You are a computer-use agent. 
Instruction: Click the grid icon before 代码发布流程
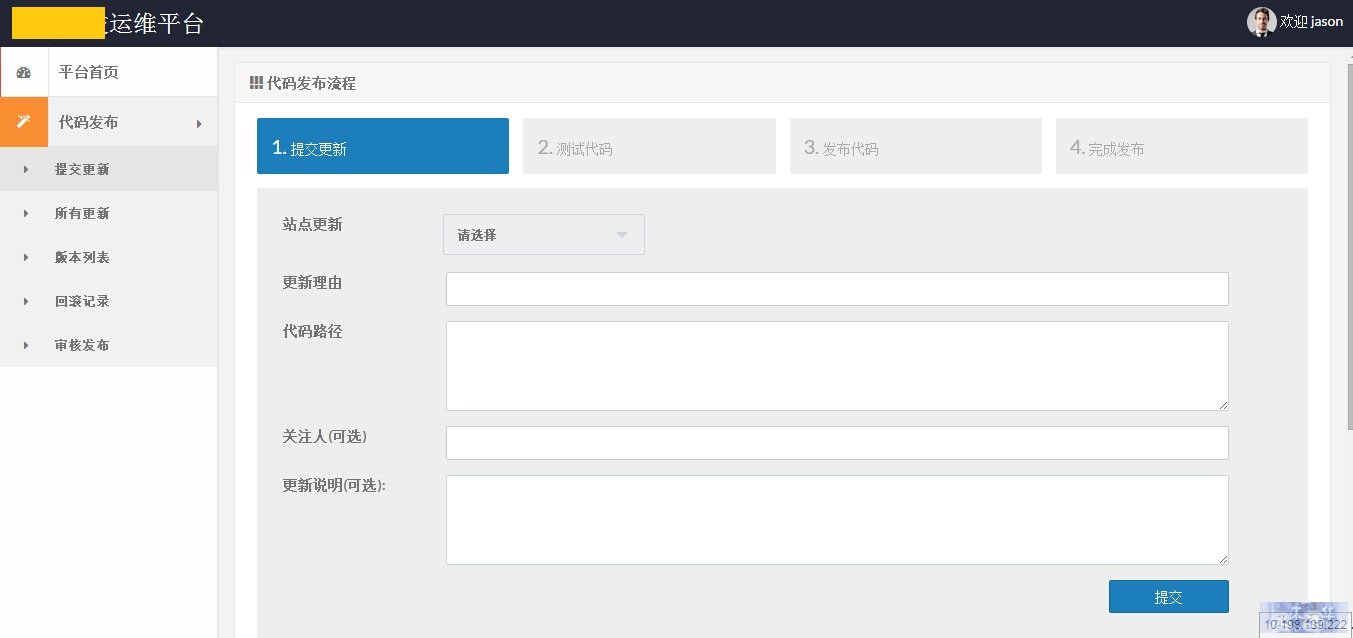pos(256,83)
